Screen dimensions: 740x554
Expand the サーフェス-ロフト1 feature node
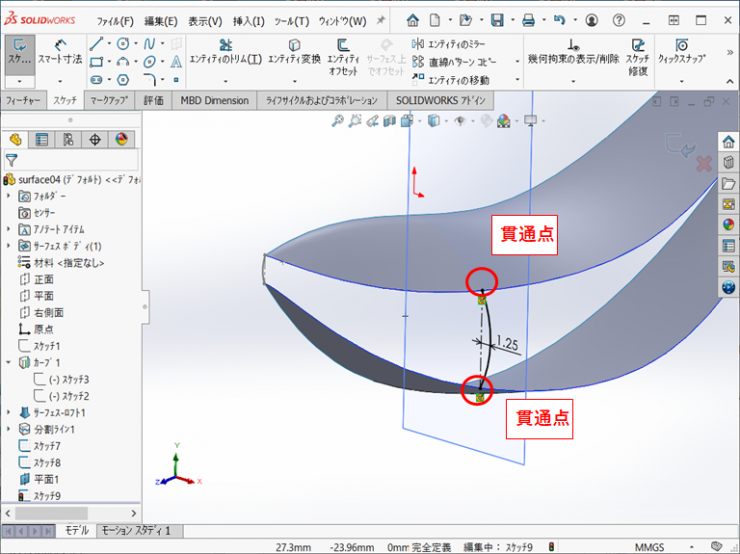(9, 412)
